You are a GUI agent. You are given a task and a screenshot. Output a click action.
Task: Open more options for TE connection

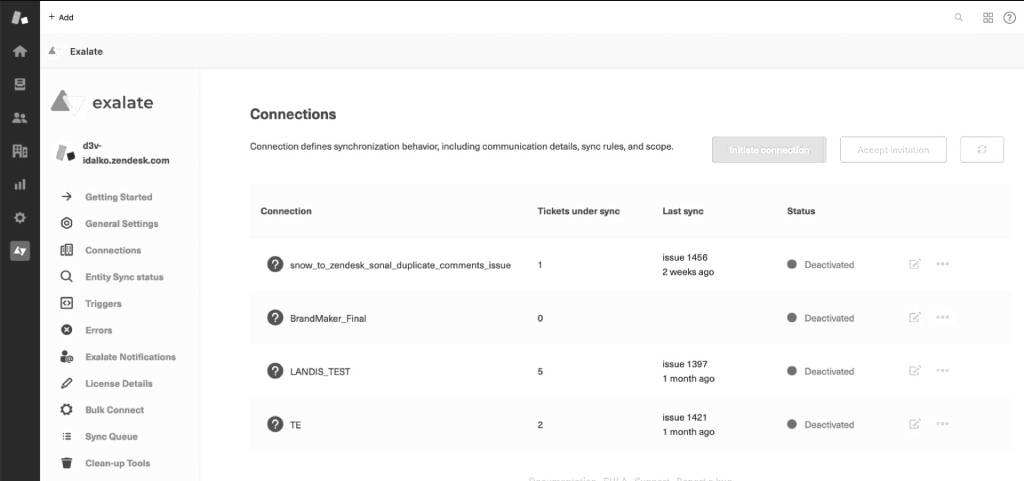(942, 424)
